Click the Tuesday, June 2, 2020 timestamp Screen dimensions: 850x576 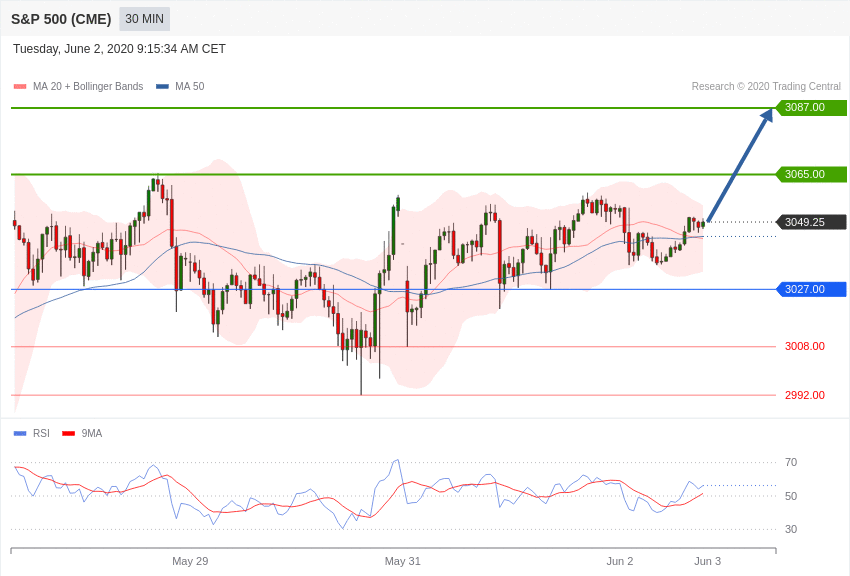(119, 49)
